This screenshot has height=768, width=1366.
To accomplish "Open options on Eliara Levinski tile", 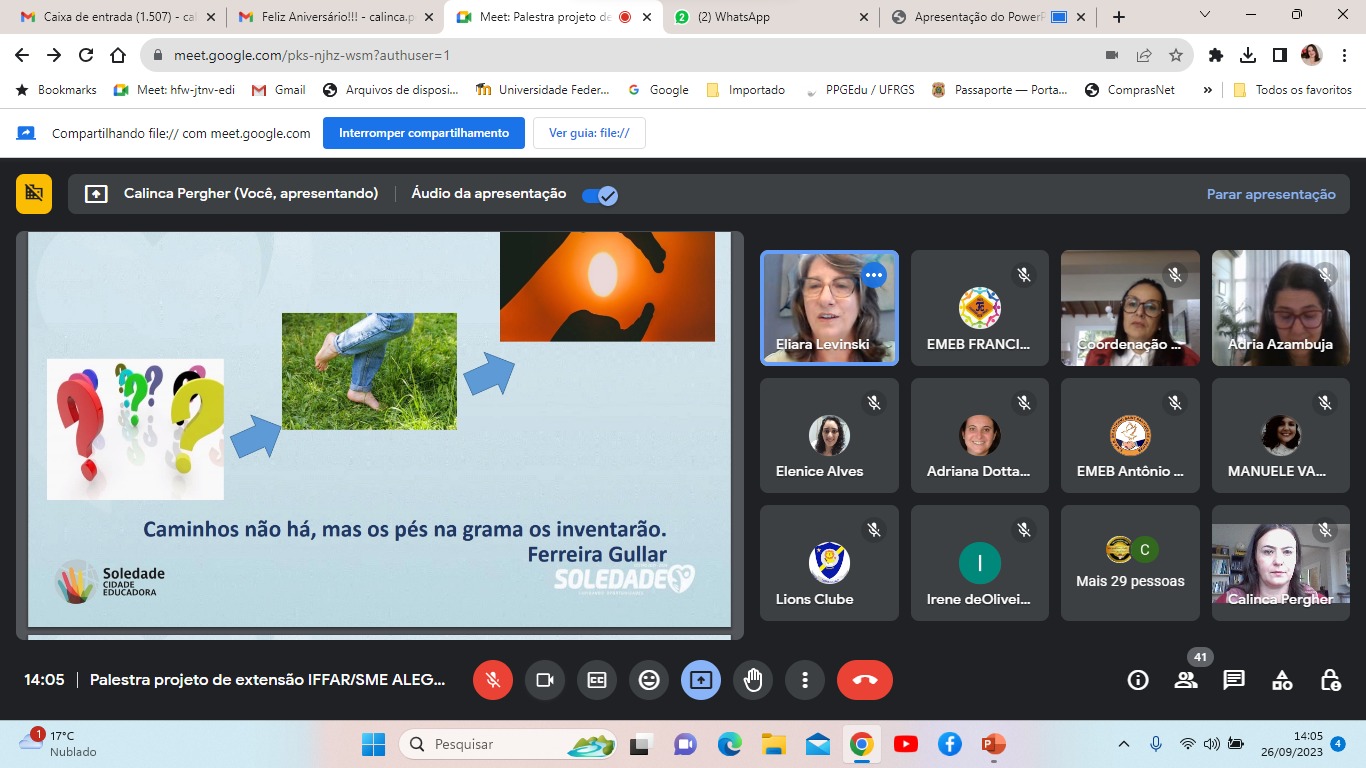I will (874, 275).
